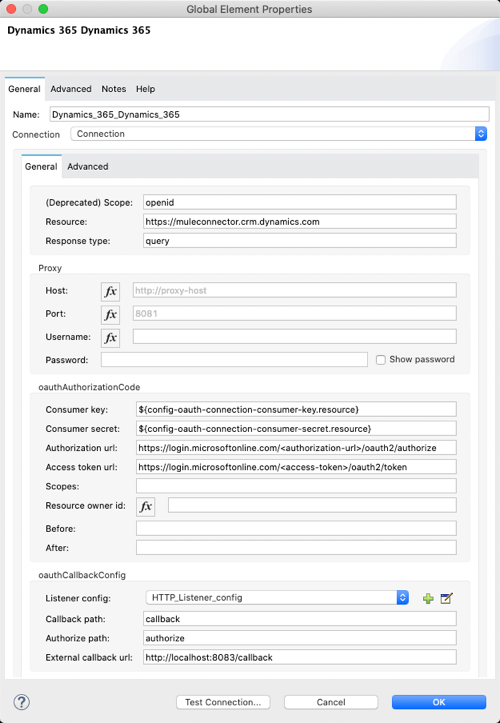Click the green zoom window button
Image resolution: width=500 pixels, height=723 pixels.
[x=43, y=9]
